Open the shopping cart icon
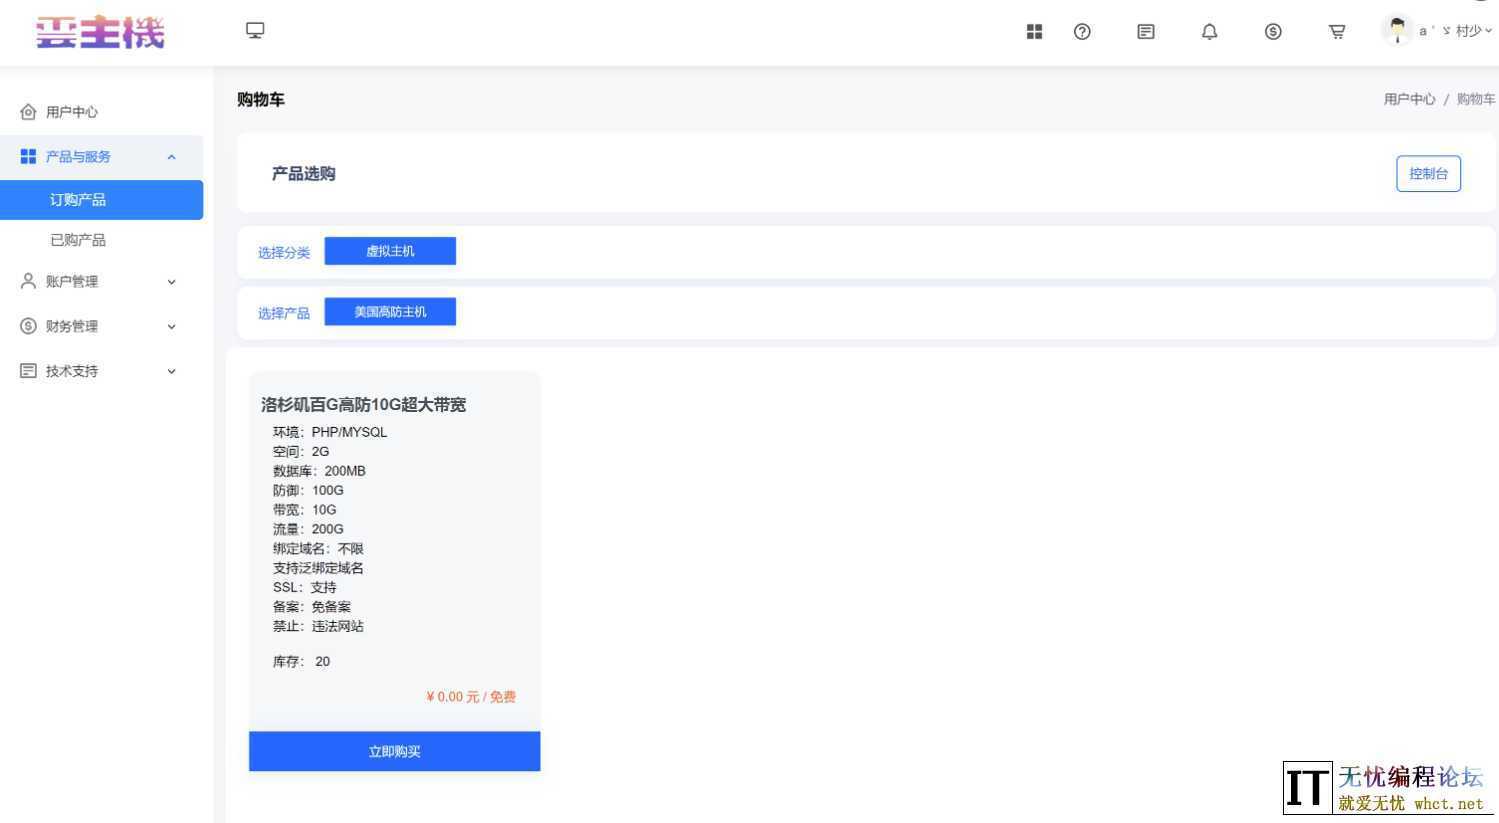This screenshot has width=1499, height=823. tap(1337, 32)
